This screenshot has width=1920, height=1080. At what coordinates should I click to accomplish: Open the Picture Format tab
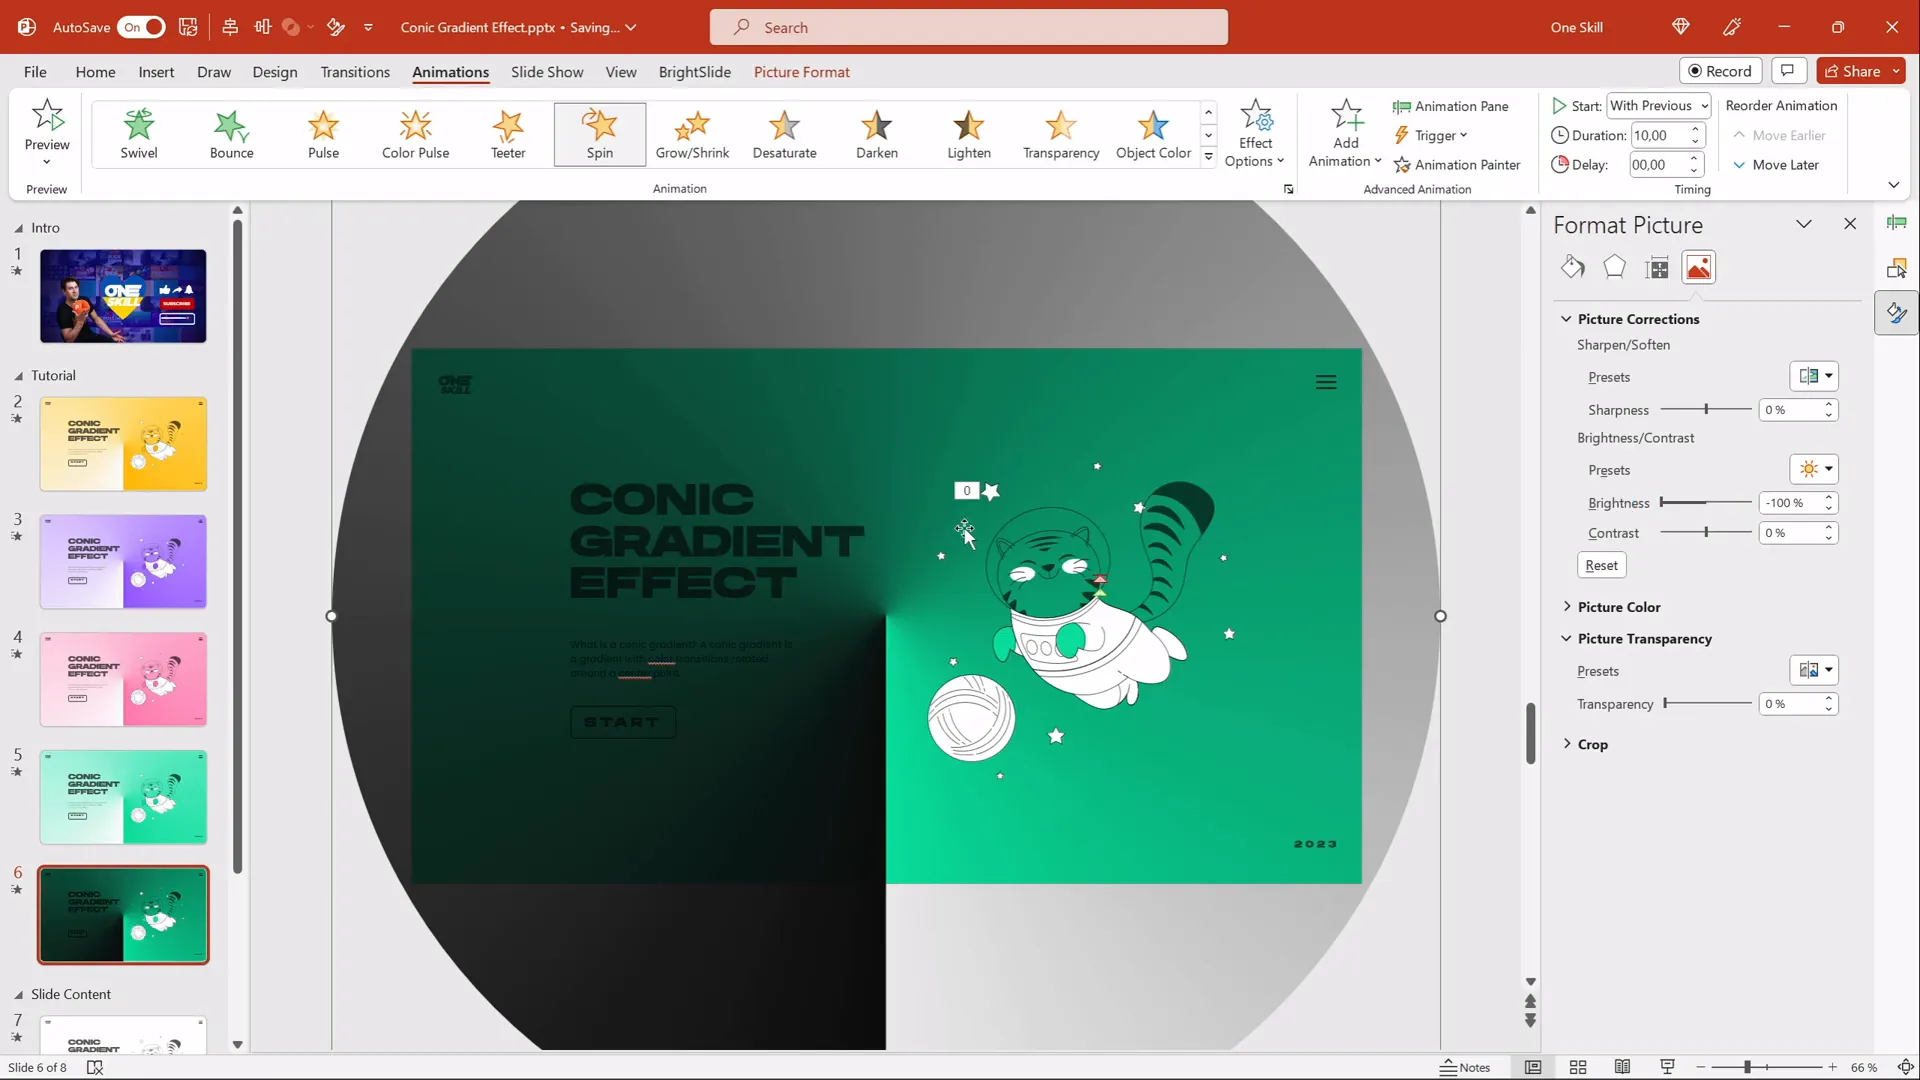click(802, 72)
